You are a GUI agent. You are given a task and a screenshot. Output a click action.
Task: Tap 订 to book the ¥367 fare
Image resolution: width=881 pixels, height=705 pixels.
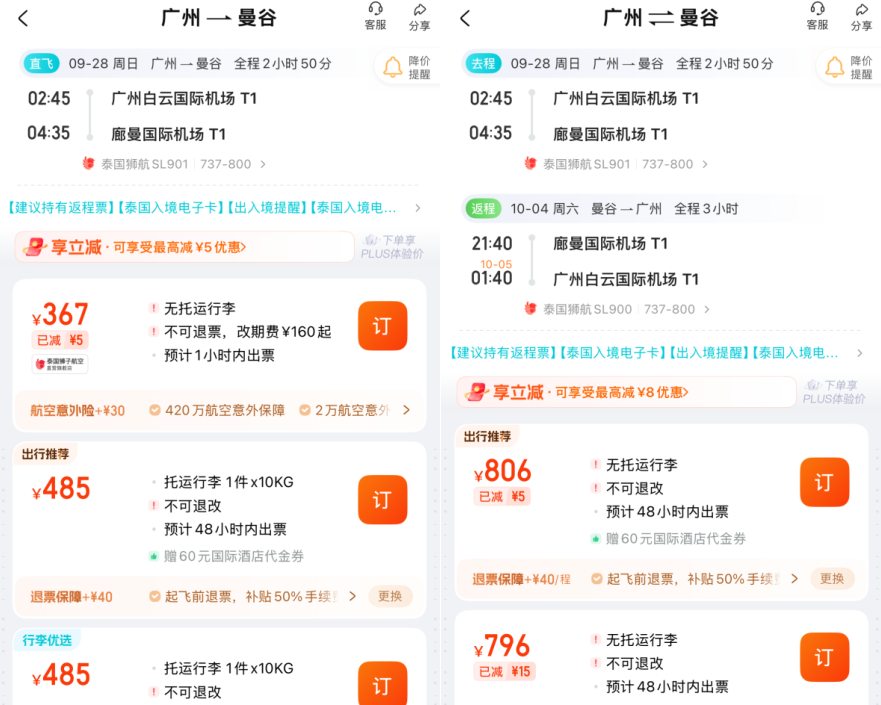382,325
